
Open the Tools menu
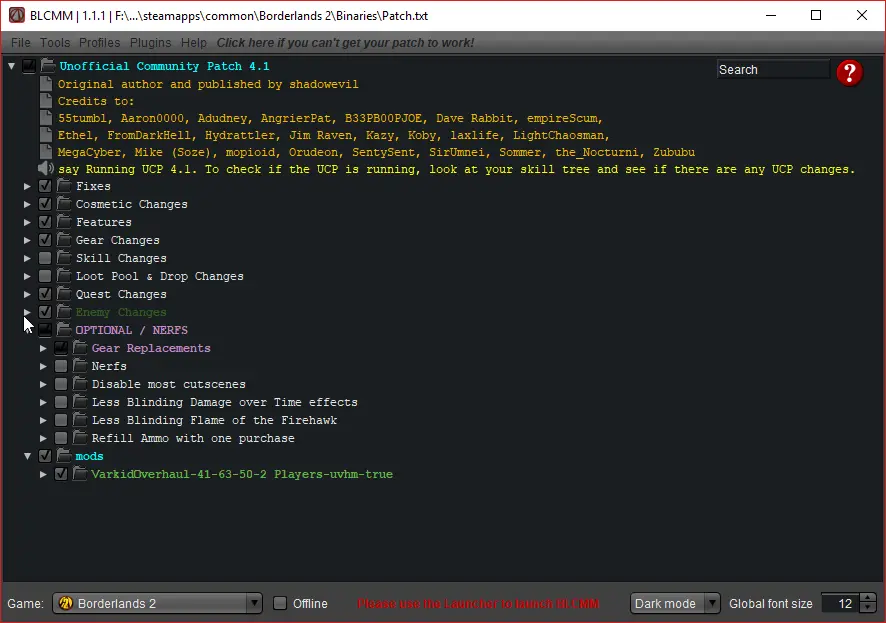(55, 43)
